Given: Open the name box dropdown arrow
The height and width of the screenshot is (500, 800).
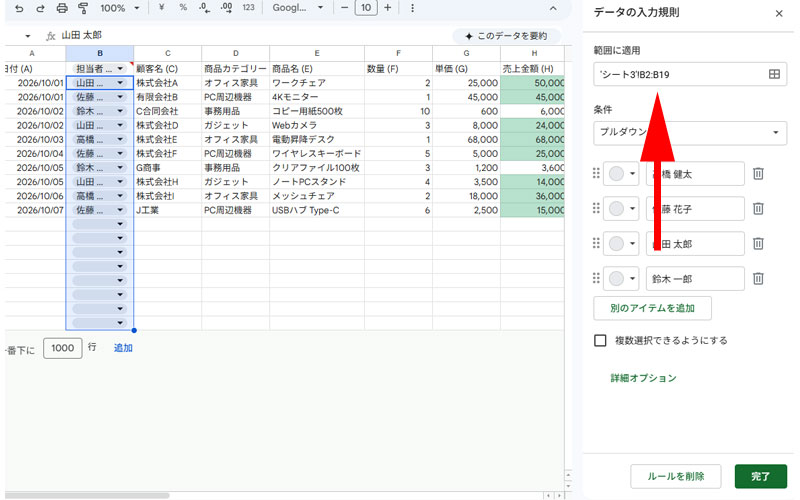Looking at the screenshot, I should pos(28,36).
